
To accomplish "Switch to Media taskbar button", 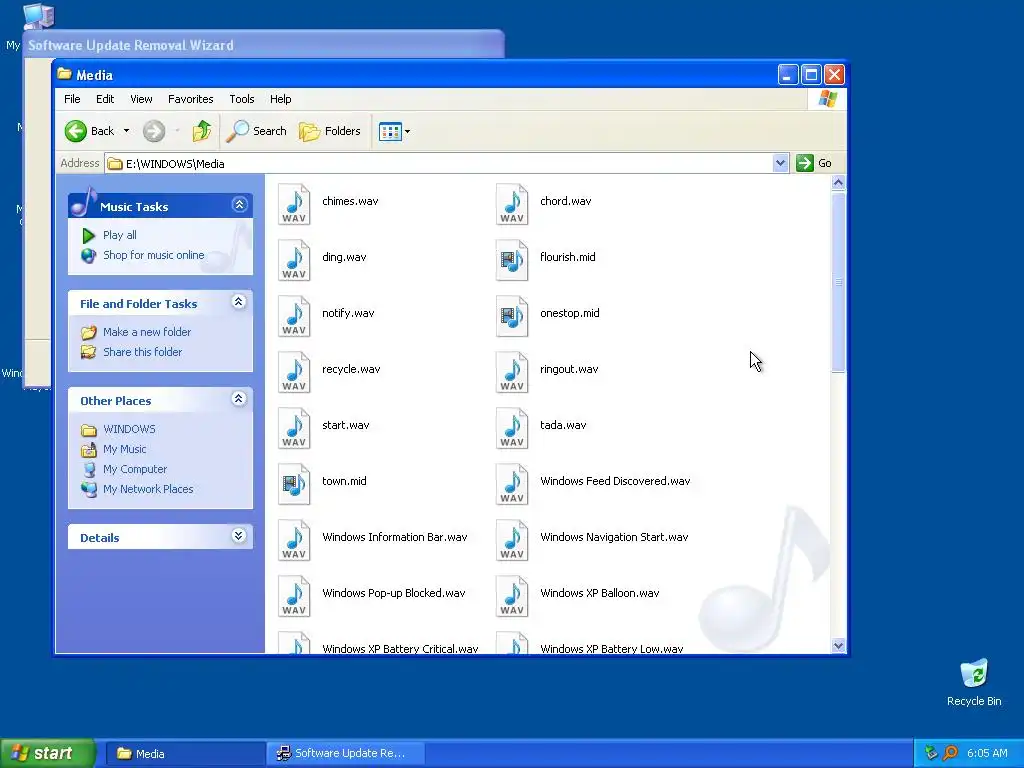I will 184,754.
